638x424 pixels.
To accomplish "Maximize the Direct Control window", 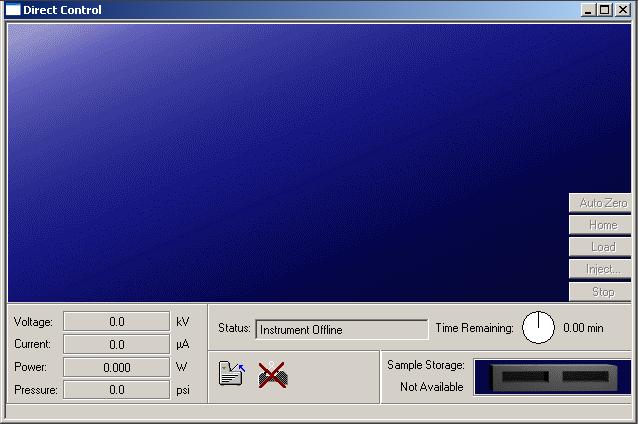I will tap(605, 10).
